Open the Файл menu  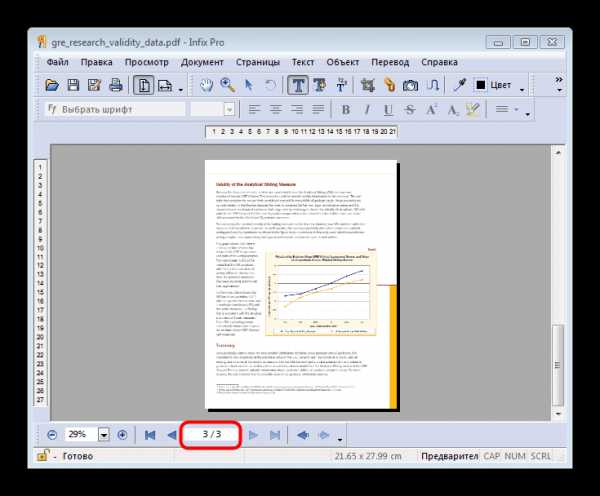[57, 62]
